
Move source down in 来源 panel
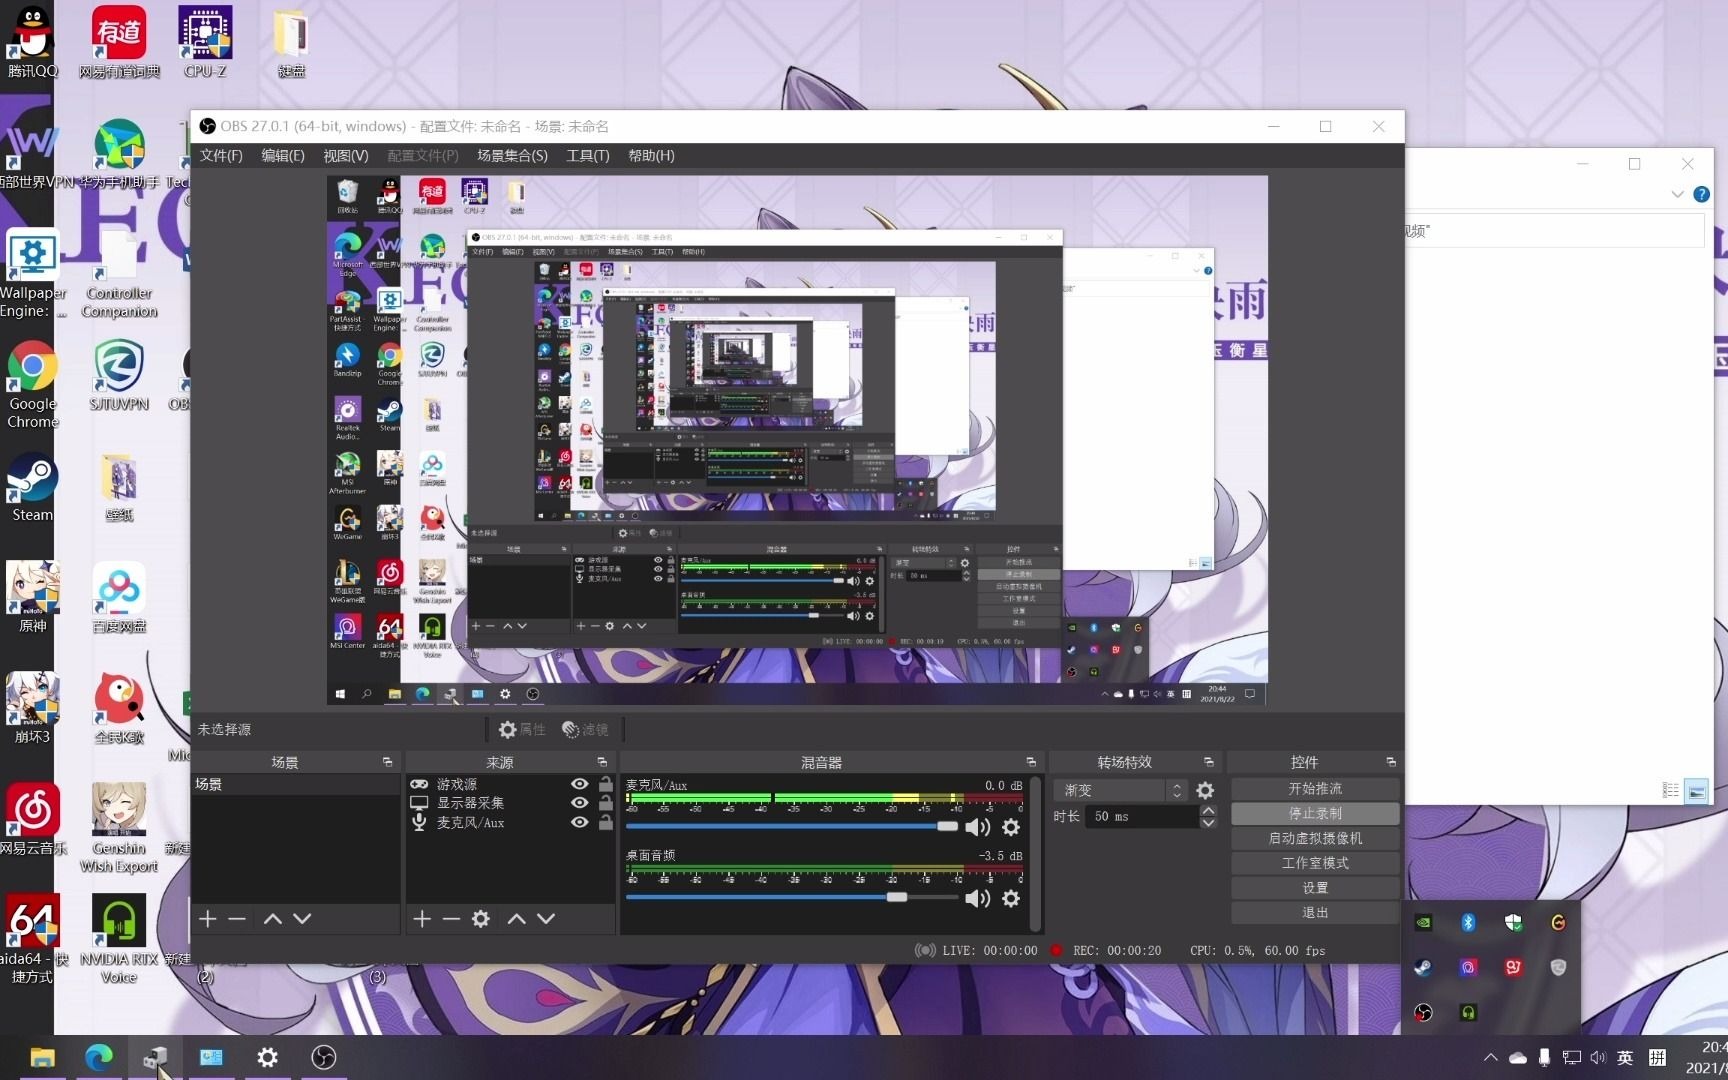click(x=546, y=918)
